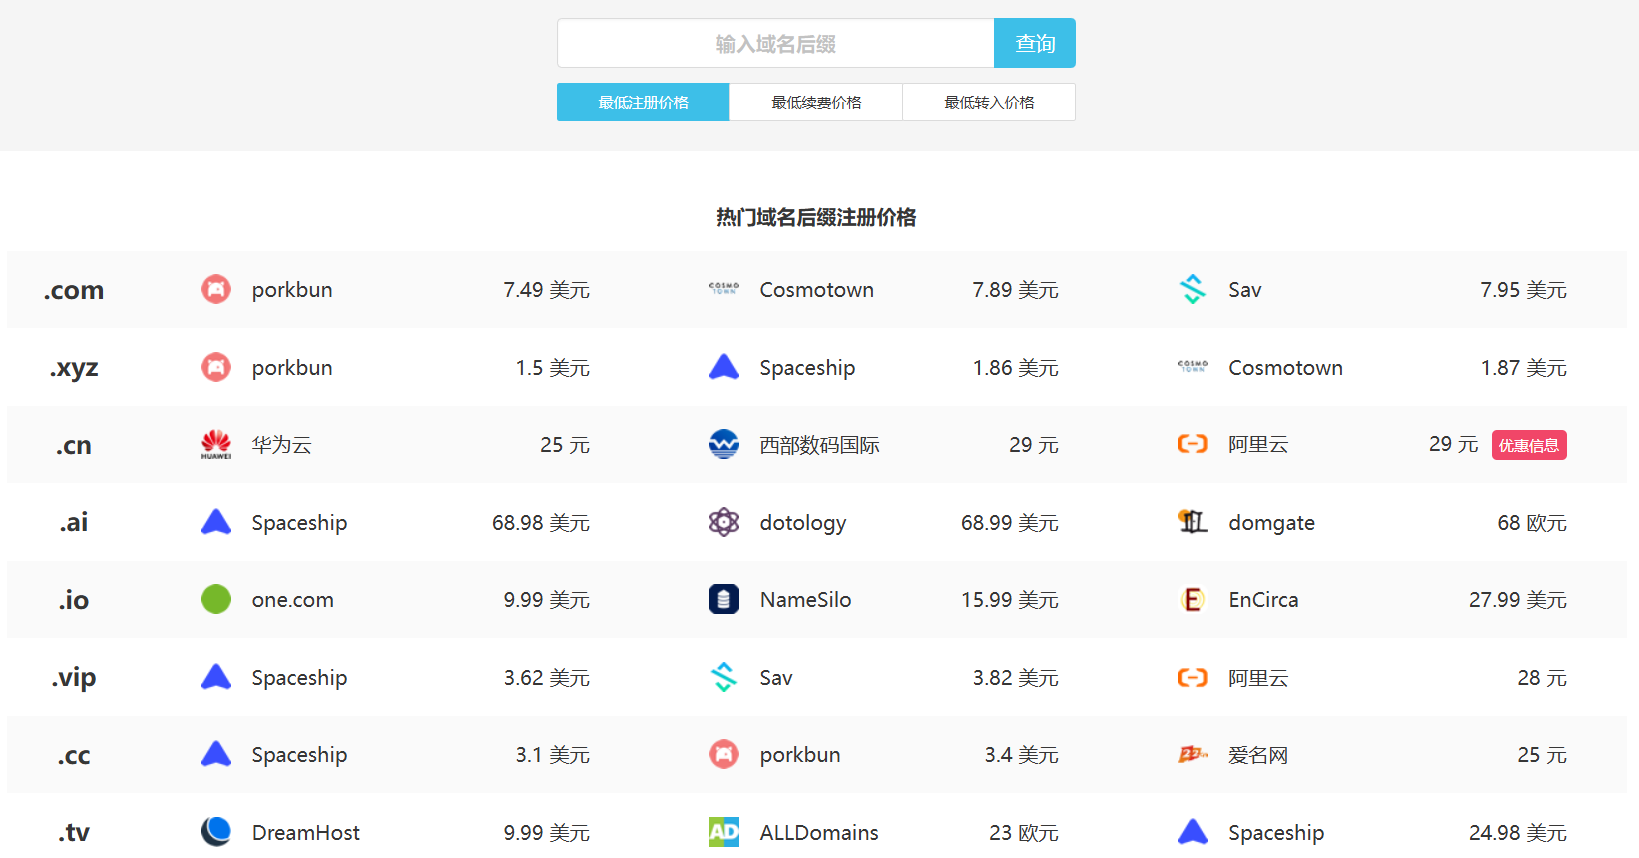The image size is (1639, 858).
Task: Click Sav logo in .com row
Action: pos(1193,289)
